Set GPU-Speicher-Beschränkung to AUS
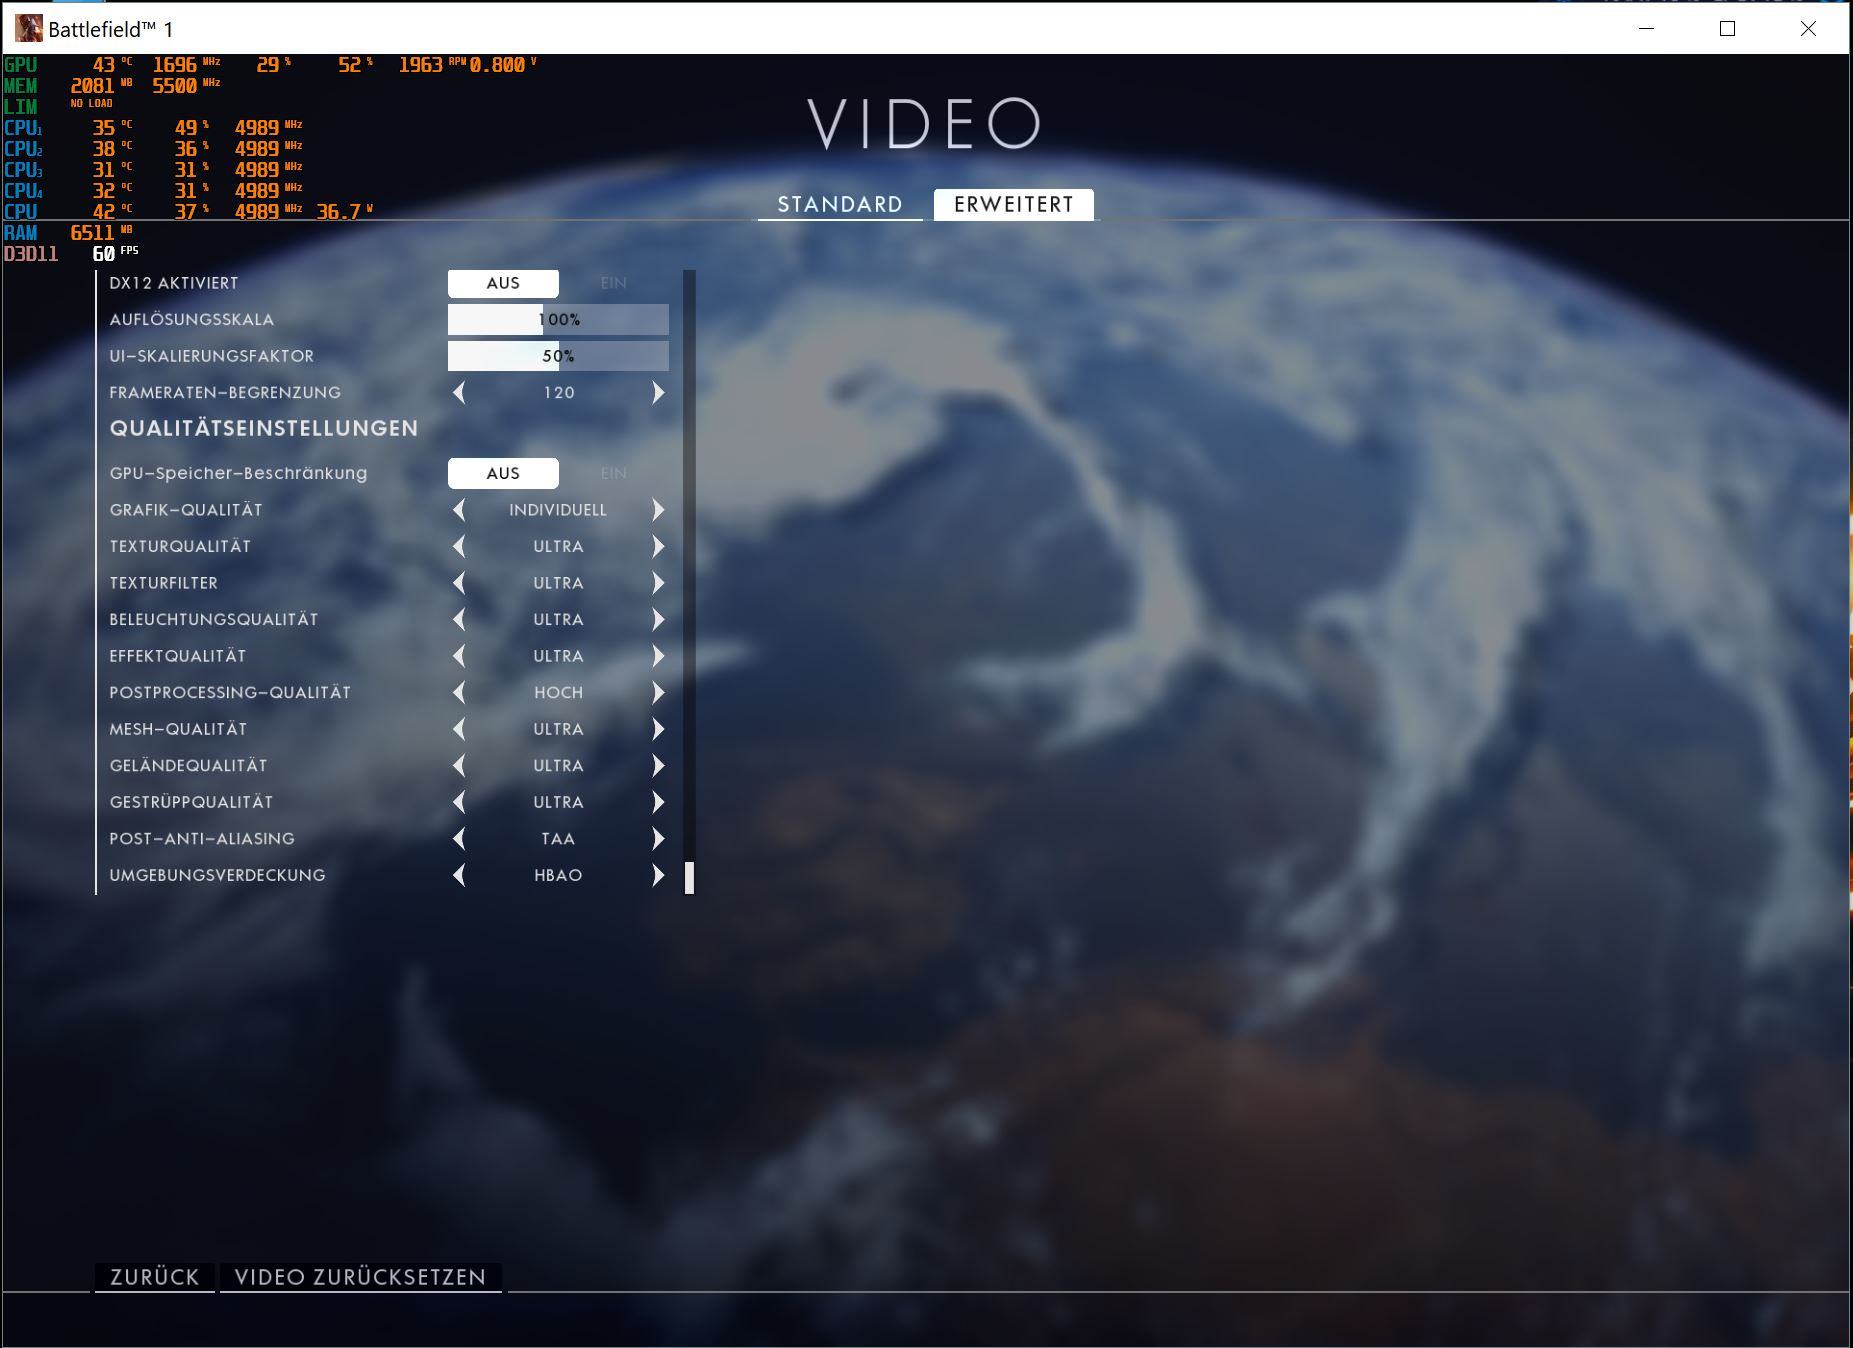 point(503,473)
